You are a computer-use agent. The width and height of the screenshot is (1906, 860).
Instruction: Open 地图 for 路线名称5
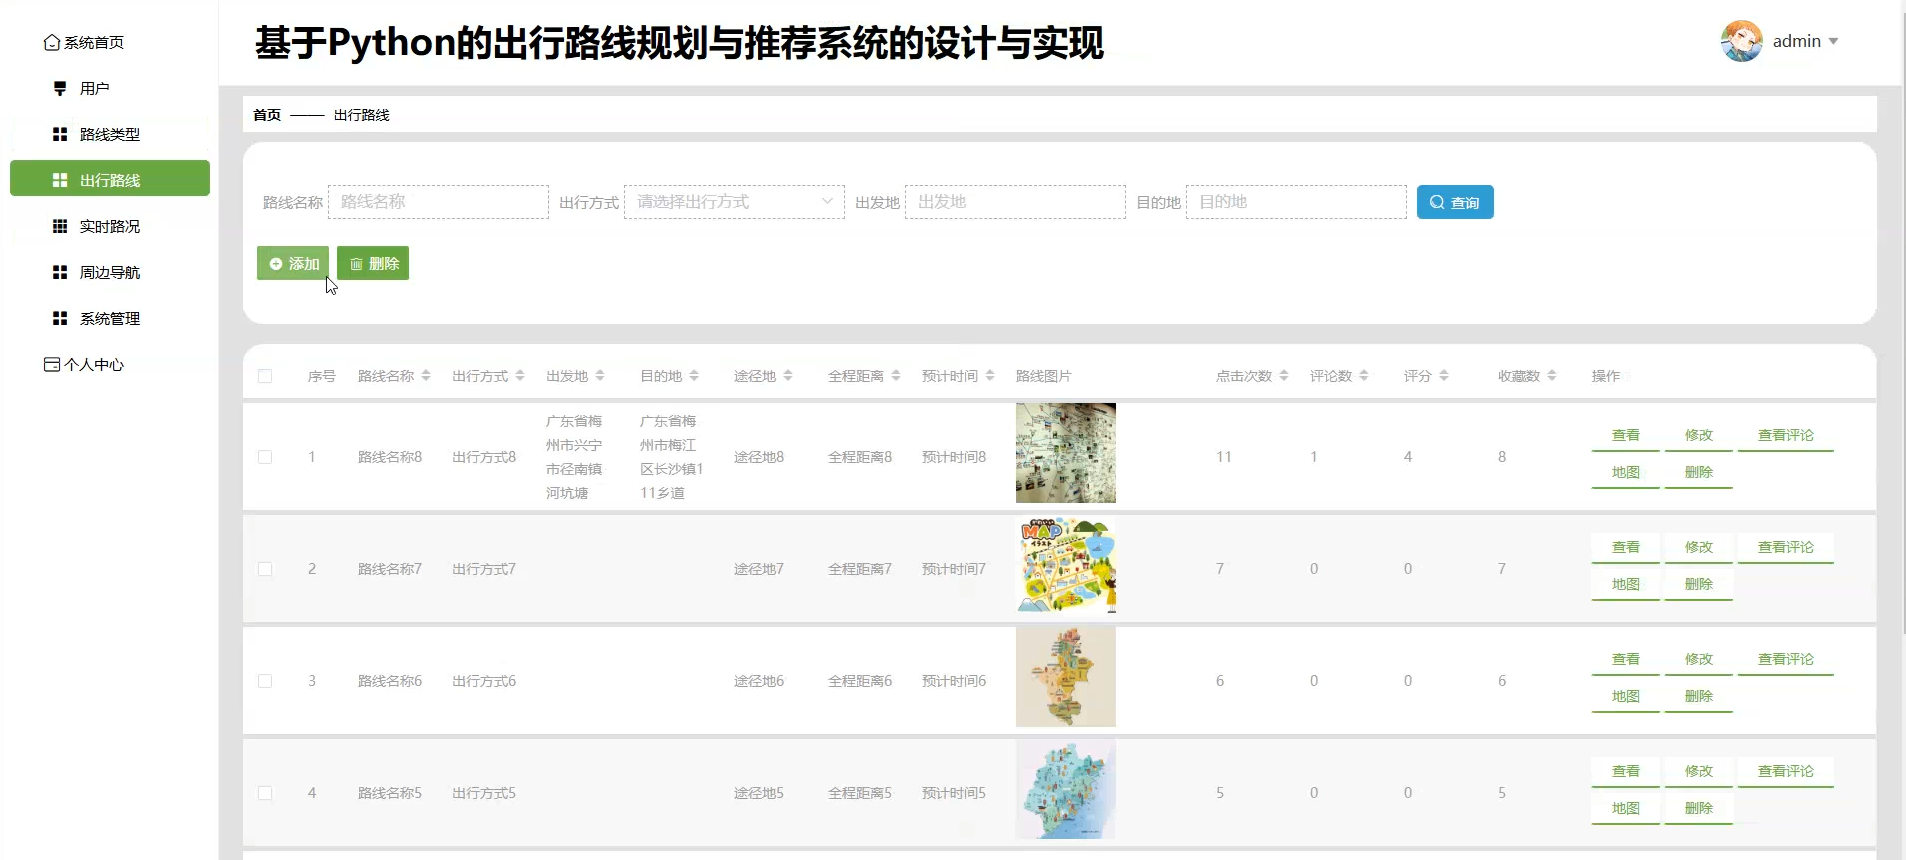(x=1626, y=808)
